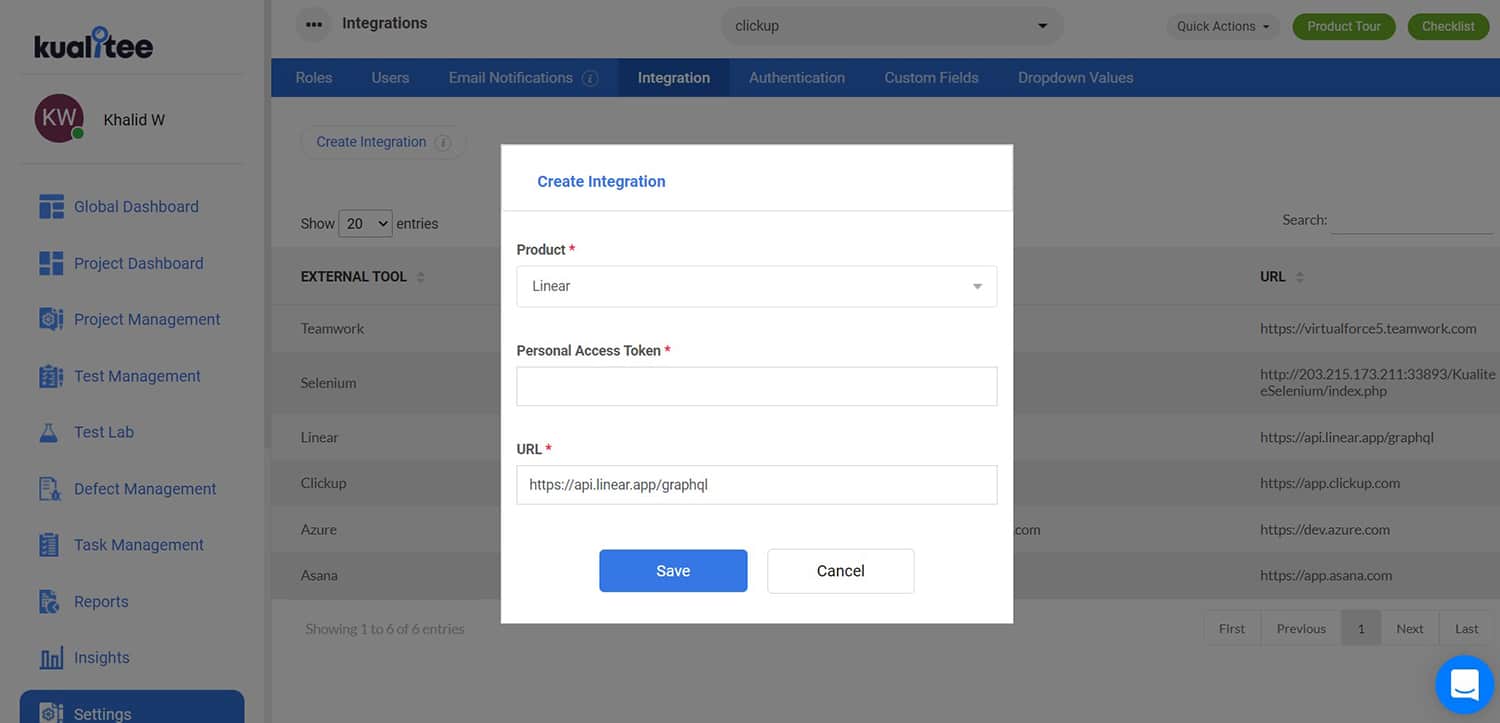Click info icon next to Email Notifications
Screen dimensions: 1500x723
(x=590, y=78)
